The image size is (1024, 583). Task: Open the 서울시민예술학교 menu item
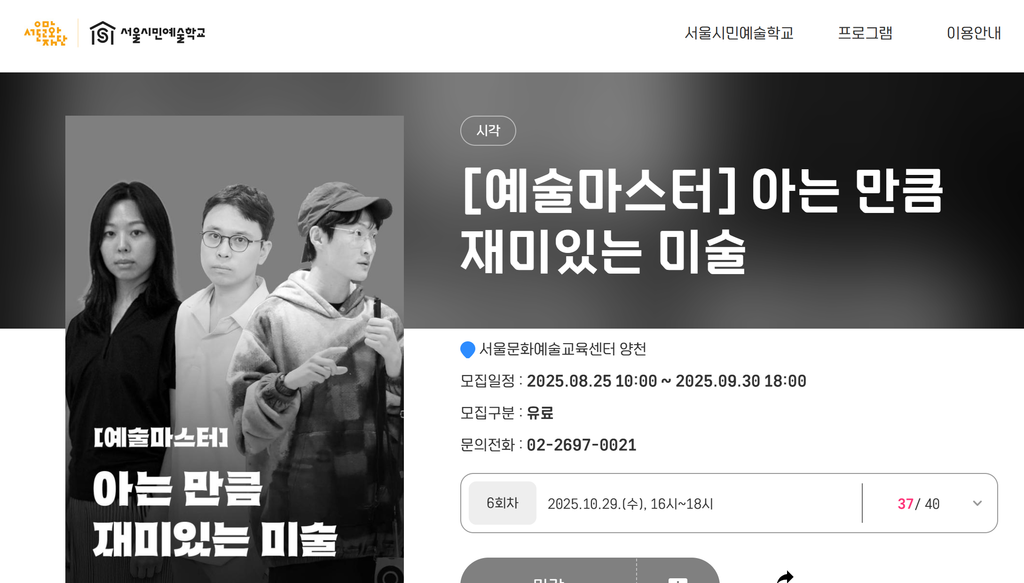739,33
